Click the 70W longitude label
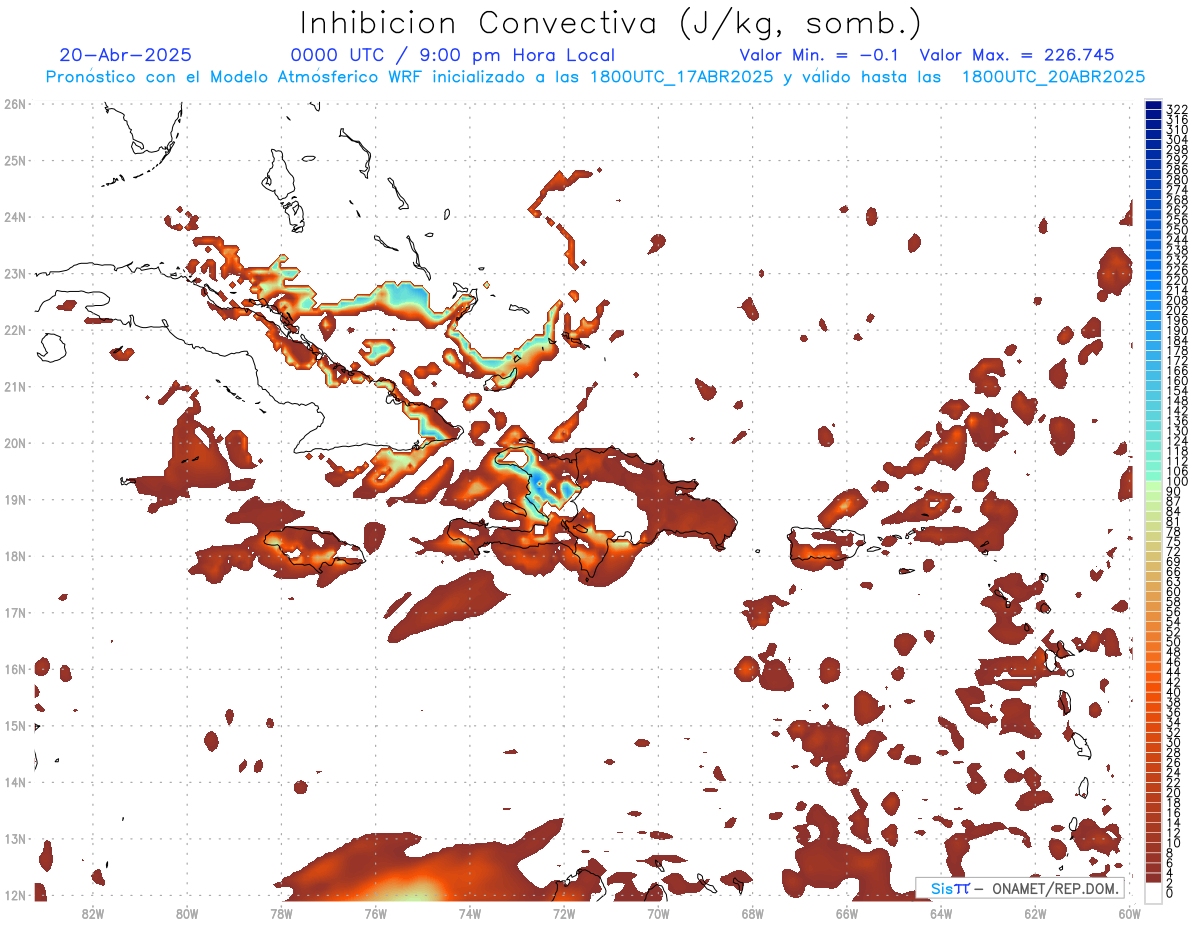1200x927 pixels. point(659,912)
